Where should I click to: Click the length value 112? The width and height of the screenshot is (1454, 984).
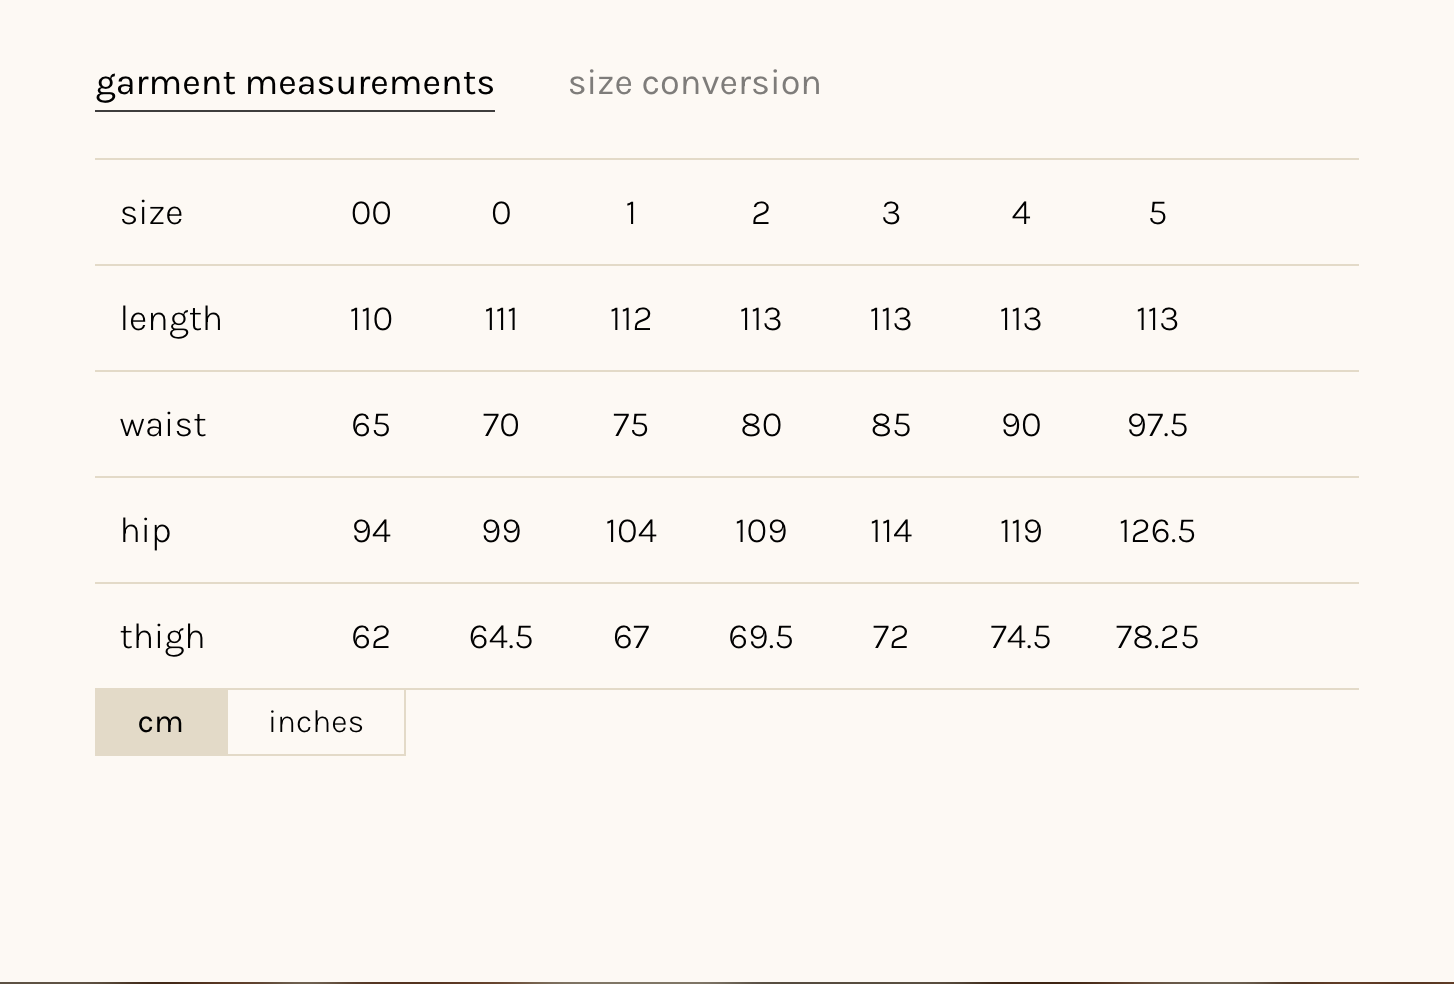point(631,319)
